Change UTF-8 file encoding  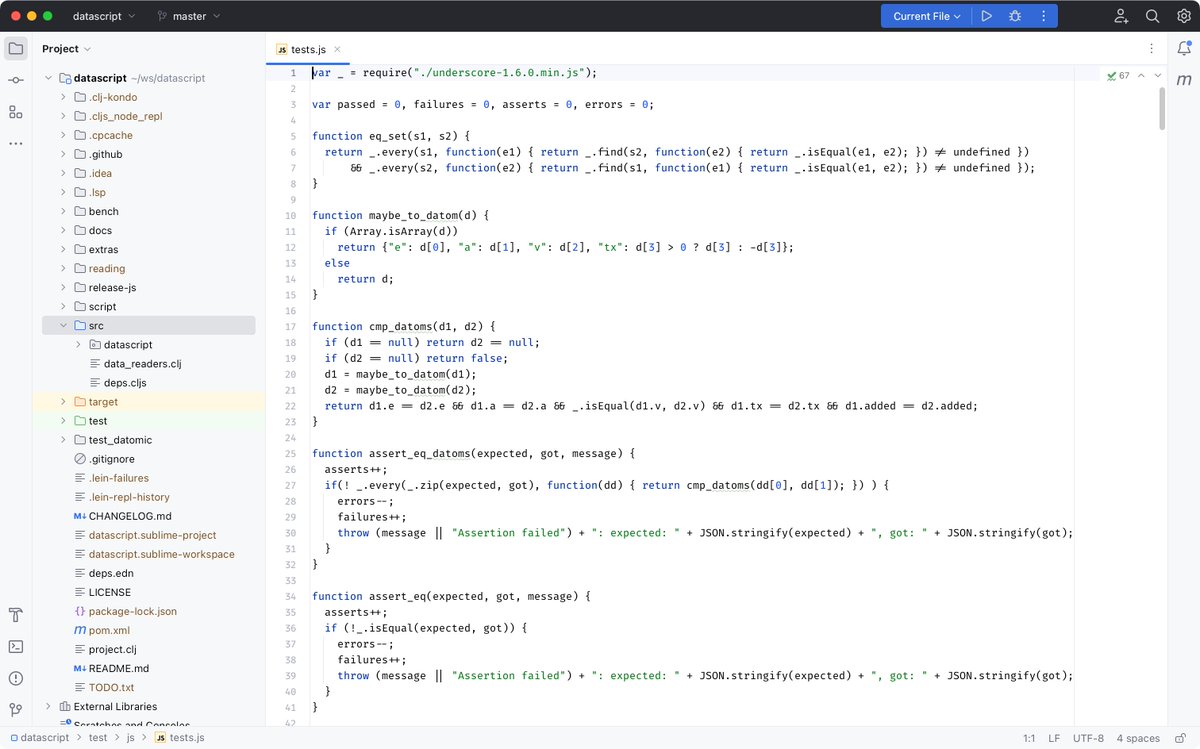coord(1088,738)
